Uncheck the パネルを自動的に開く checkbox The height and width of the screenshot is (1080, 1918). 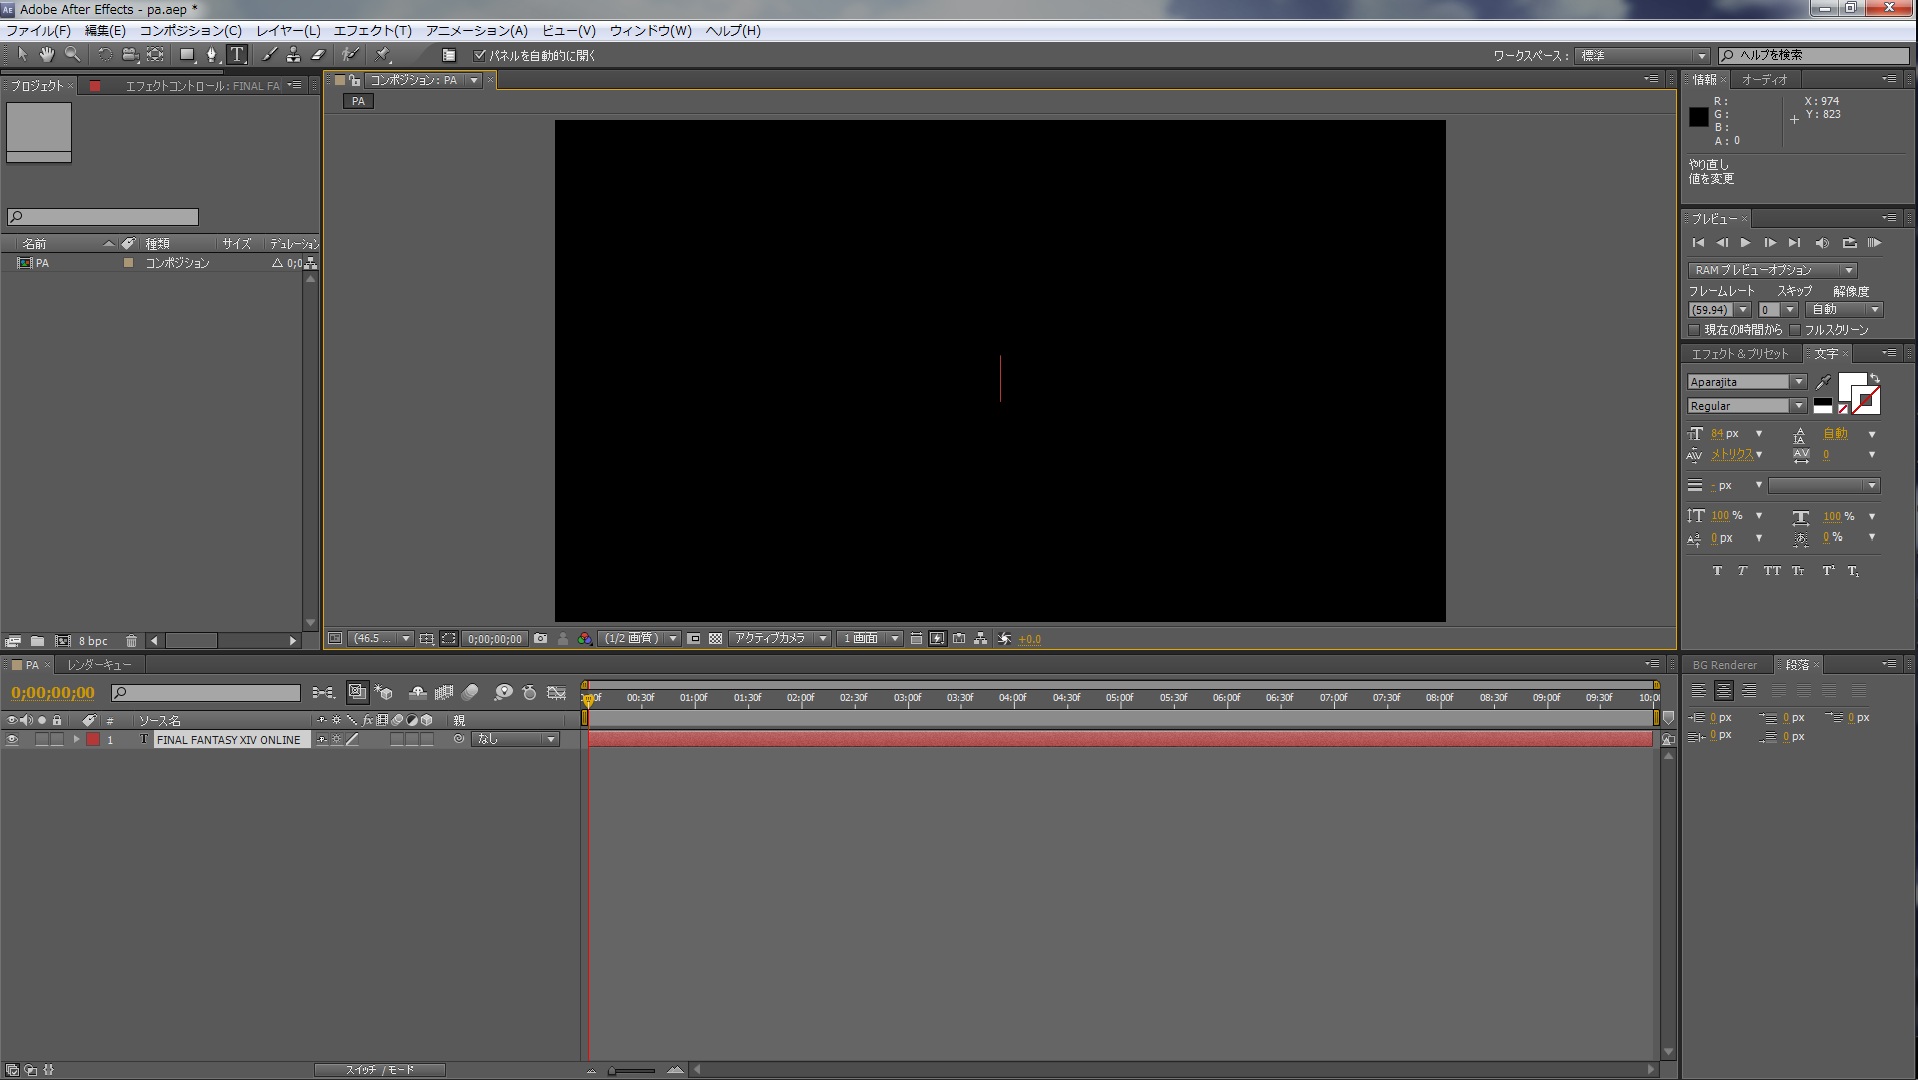(480, 55)
